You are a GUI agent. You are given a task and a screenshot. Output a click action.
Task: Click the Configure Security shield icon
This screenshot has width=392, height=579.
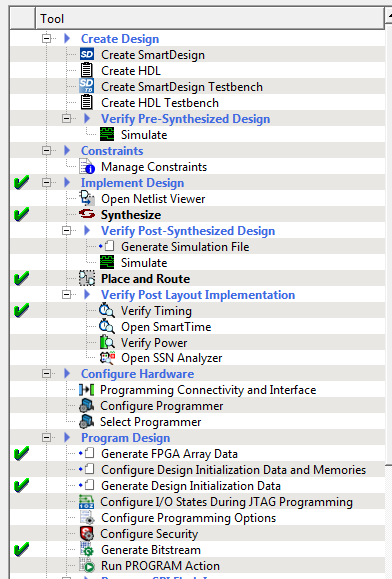click(87, 534)
